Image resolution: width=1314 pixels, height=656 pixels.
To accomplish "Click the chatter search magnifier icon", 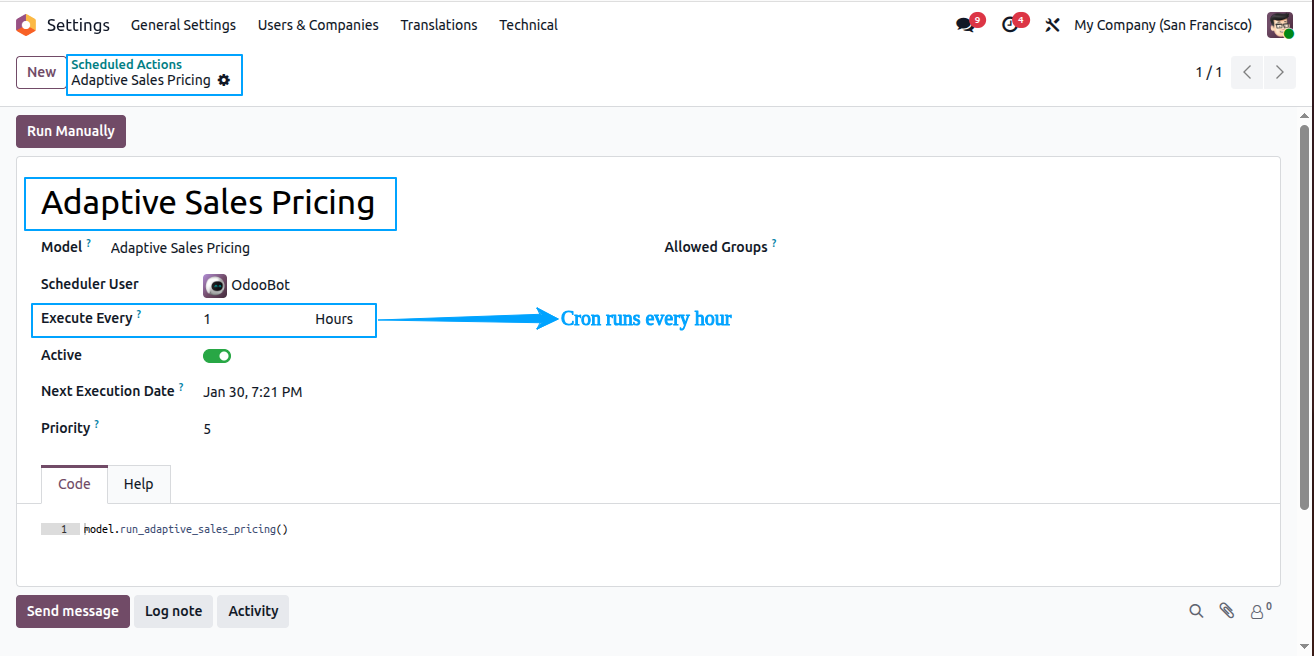I will (1196, 611).
